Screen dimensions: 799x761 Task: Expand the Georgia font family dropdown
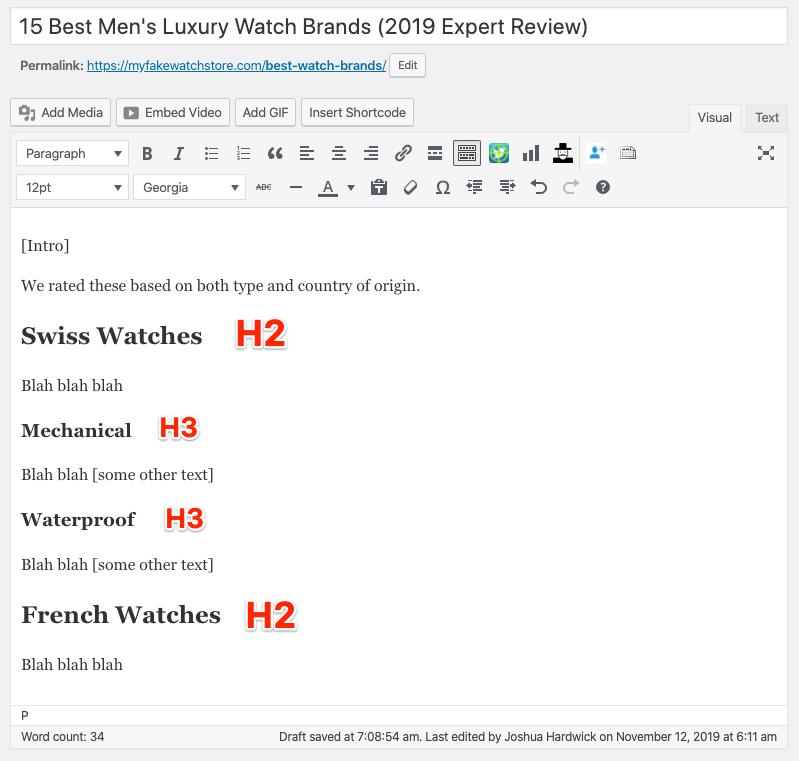coord(190,188)
